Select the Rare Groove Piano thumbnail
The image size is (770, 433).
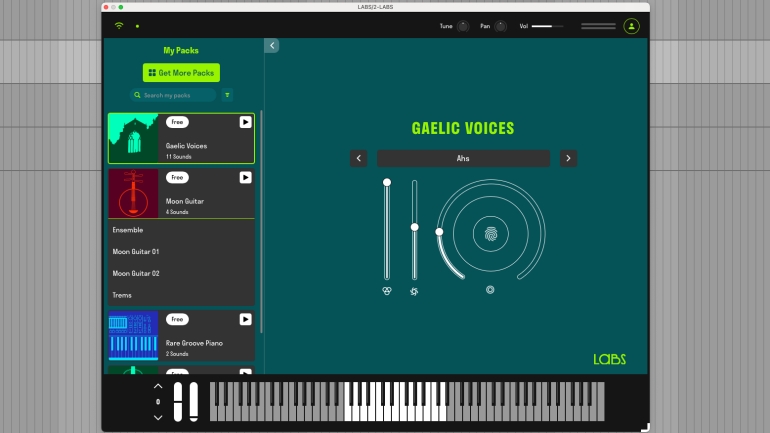click(x=134, y=335)
